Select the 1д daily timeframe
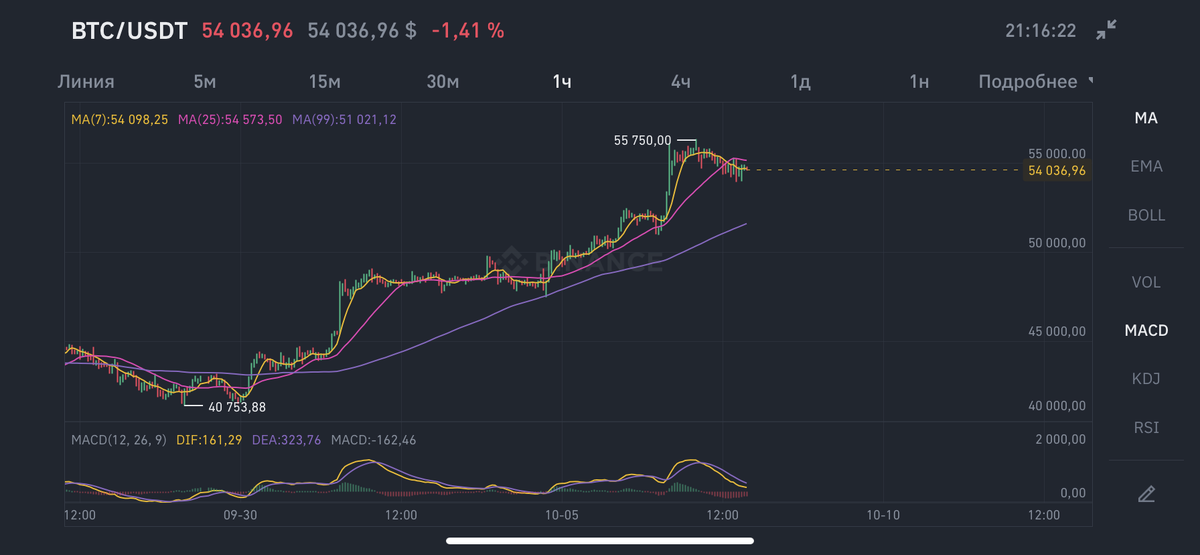Viewport: 1200px width, 555px height. tap(800, 82)
